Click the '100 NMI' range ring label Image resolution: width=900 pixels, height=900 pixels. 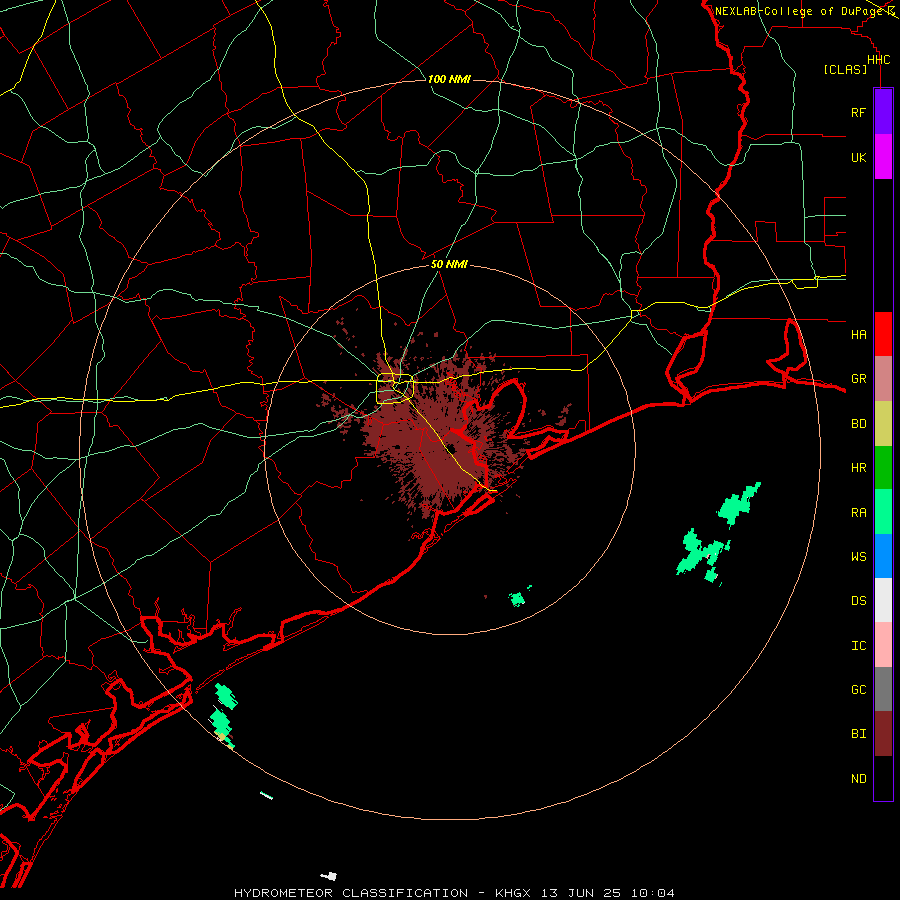pyautogui.click(x=449, y=79)
